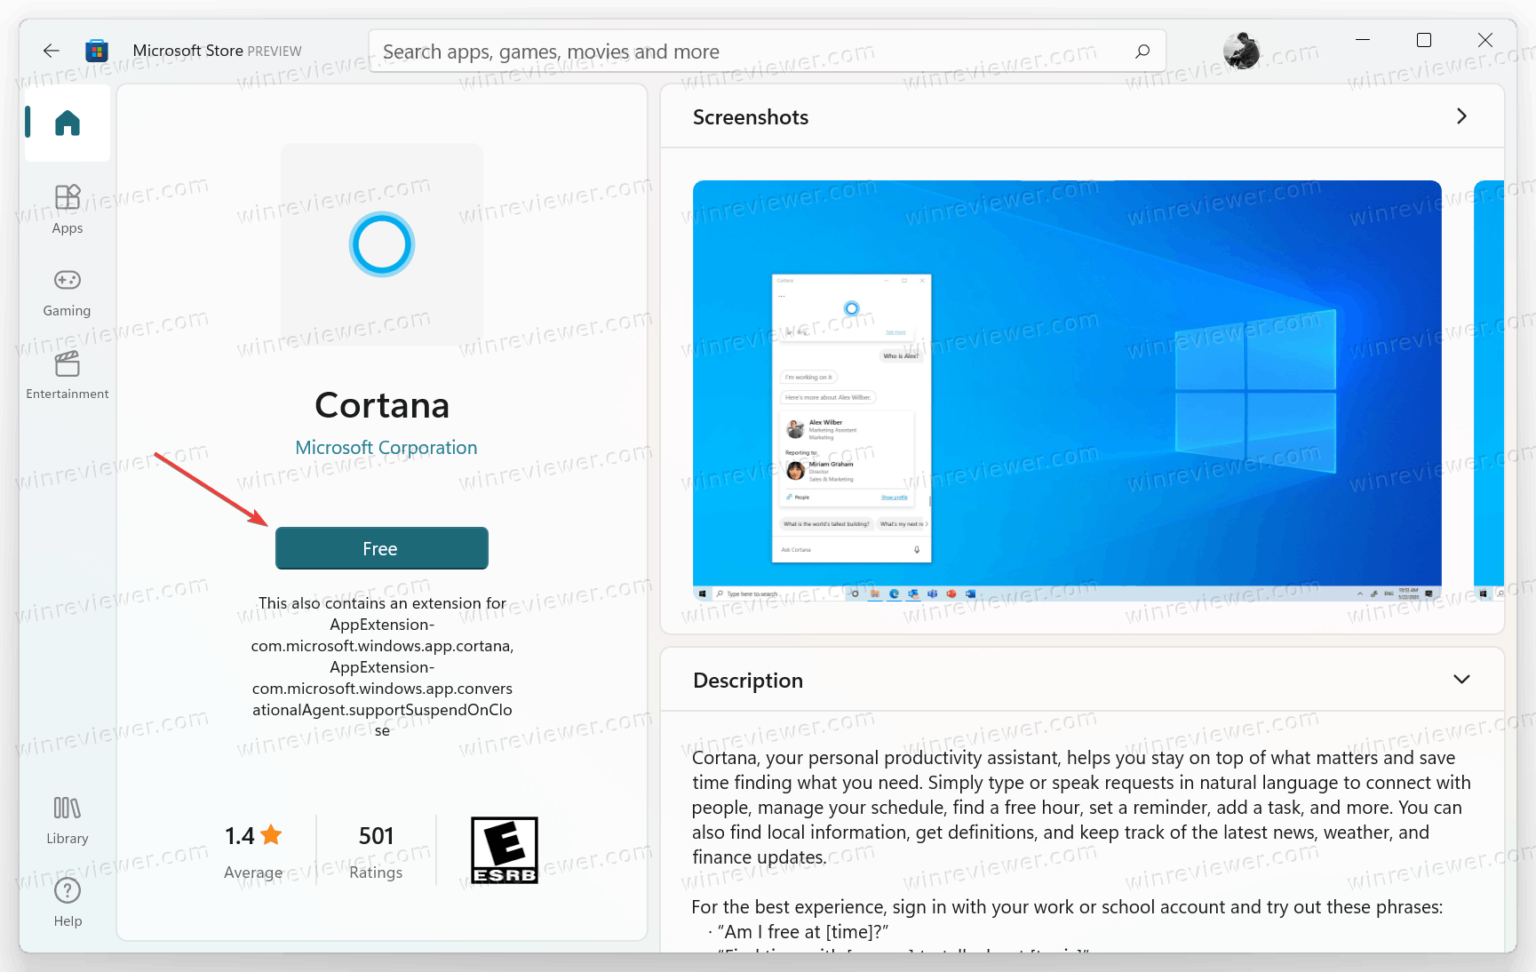Click the Microsoft Store PREVIEW title text
1536x972 pixels.
coord(217,50)
